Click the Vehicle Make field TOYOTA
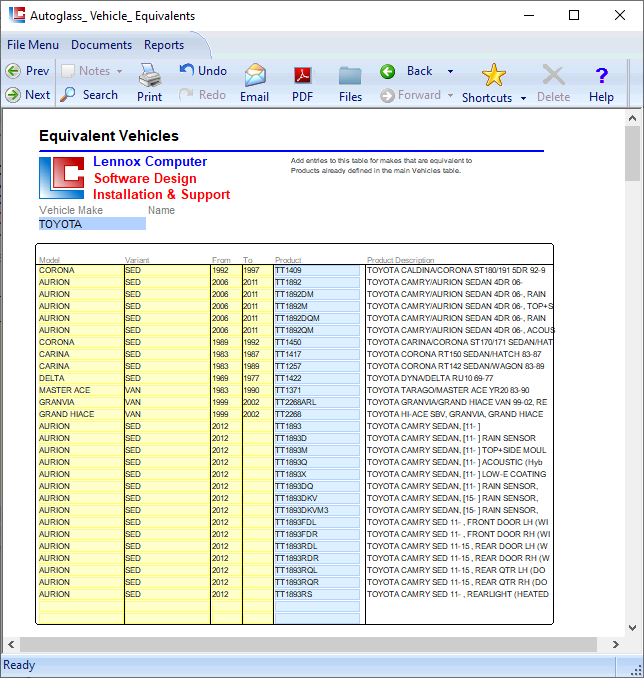644x678 pixels. (92, 224)
